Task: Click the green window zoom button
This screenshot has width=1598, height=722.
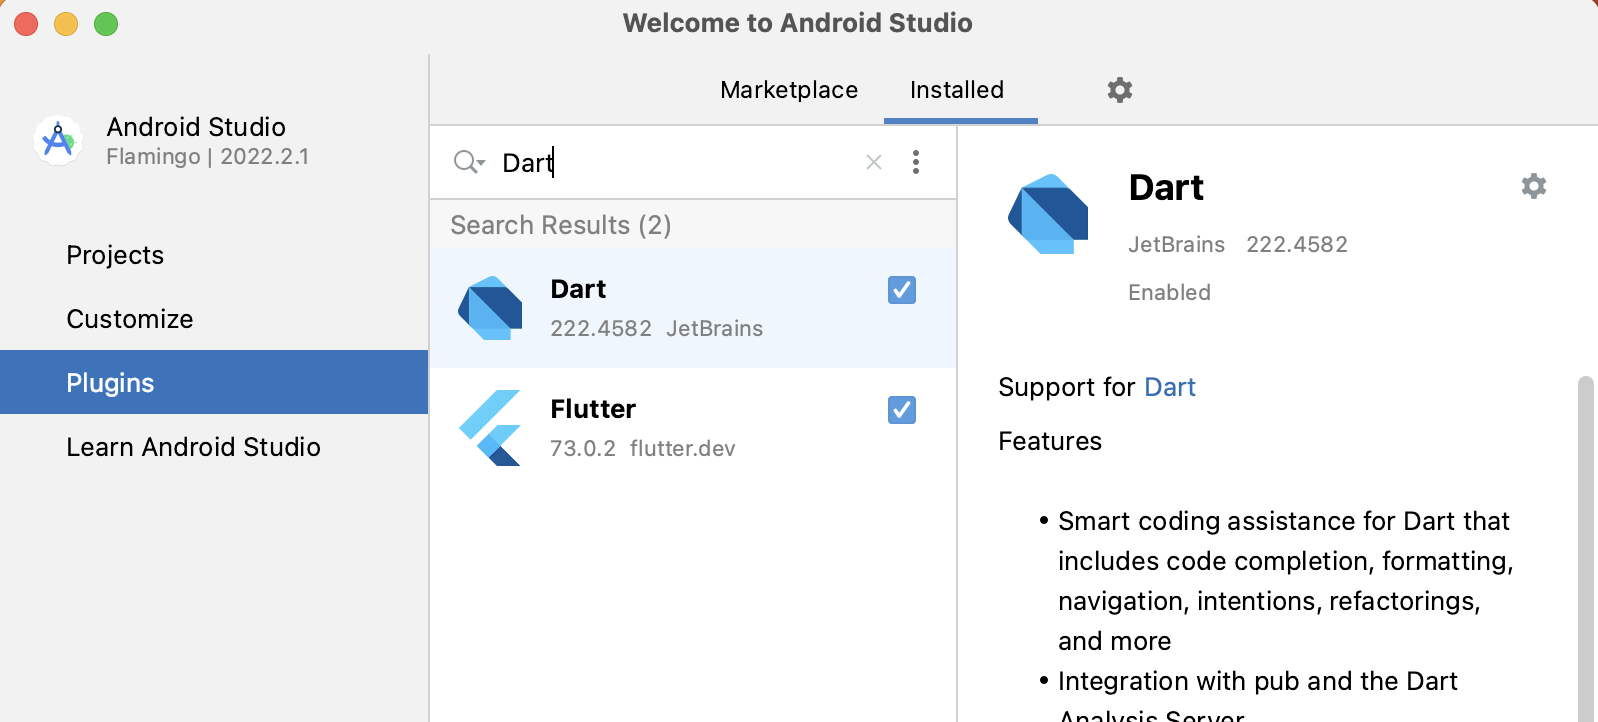Action: [x=106, y=24]
